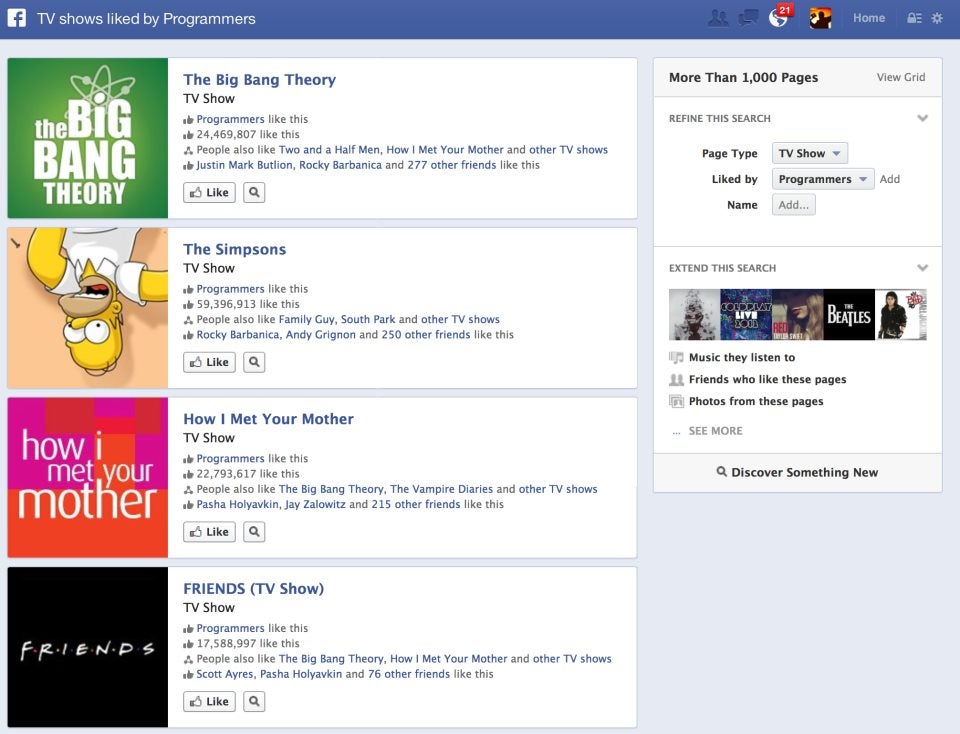Image resolution: width=960 pixels, height=734 pixels.
Task: Click The Simpsons Homer thumbnail
Action: (x=88, y=307)
